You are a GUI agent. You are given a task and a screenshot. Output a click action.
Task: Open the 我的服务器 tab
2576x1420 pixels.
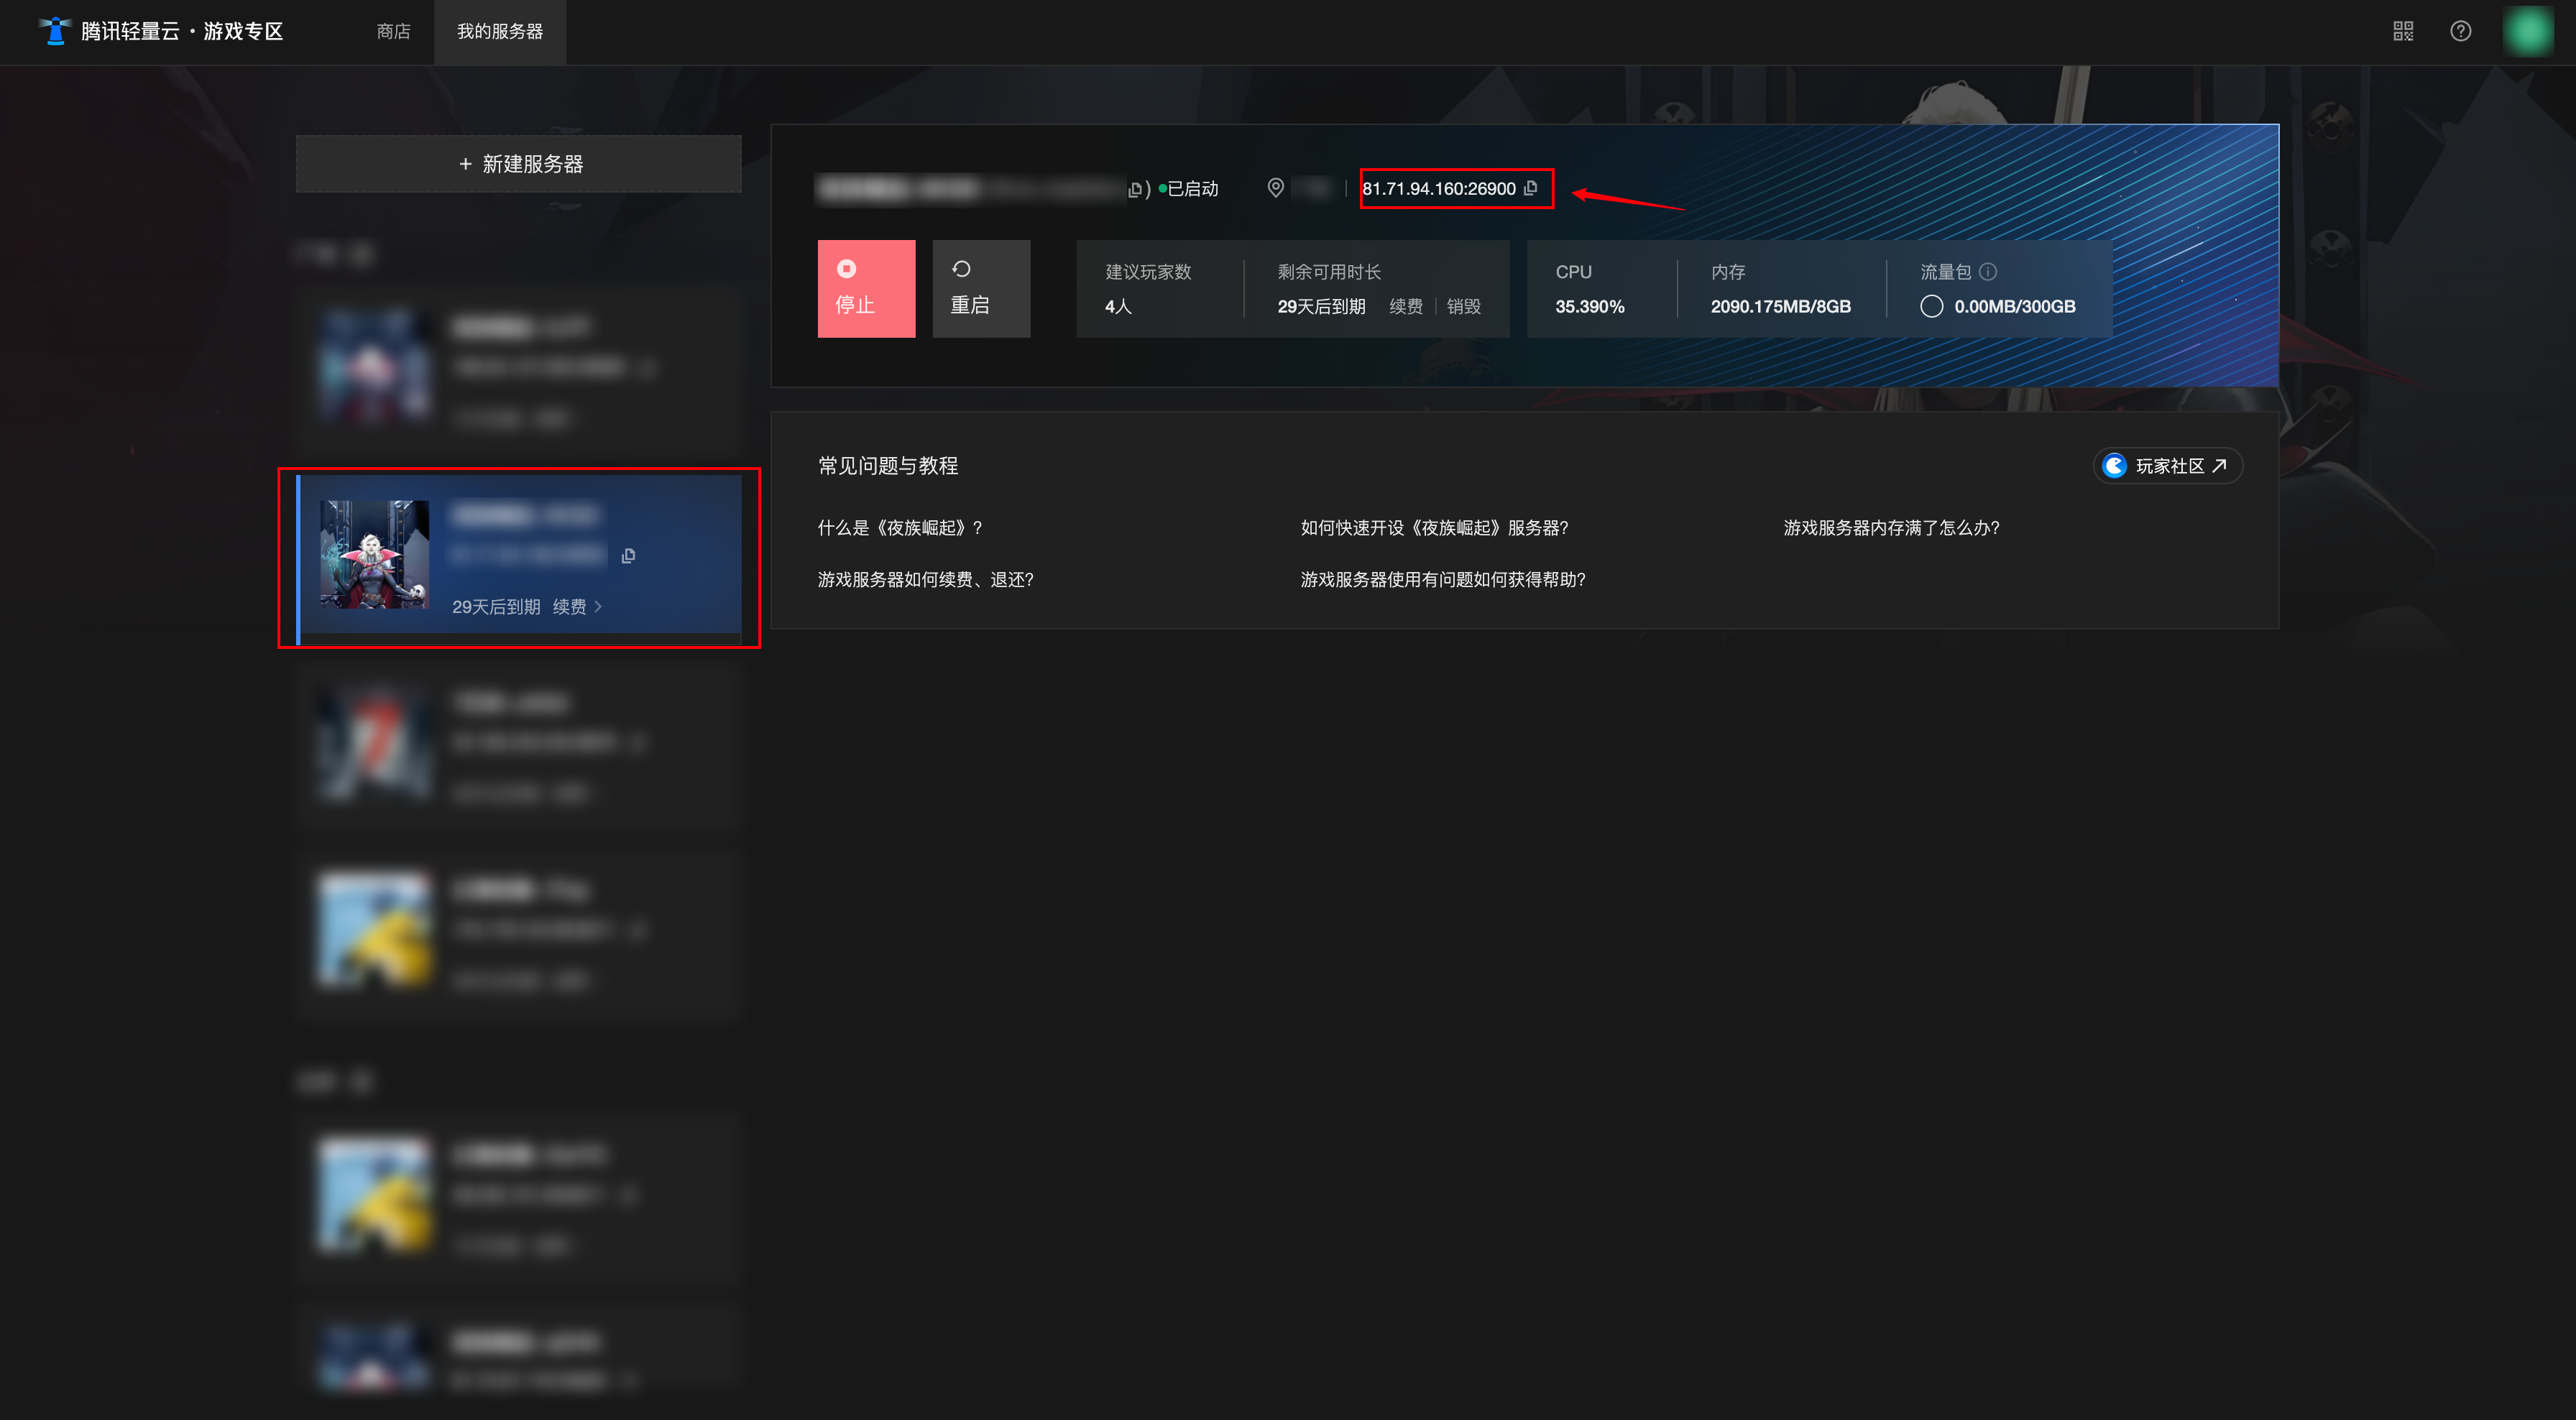pos(499,31)
